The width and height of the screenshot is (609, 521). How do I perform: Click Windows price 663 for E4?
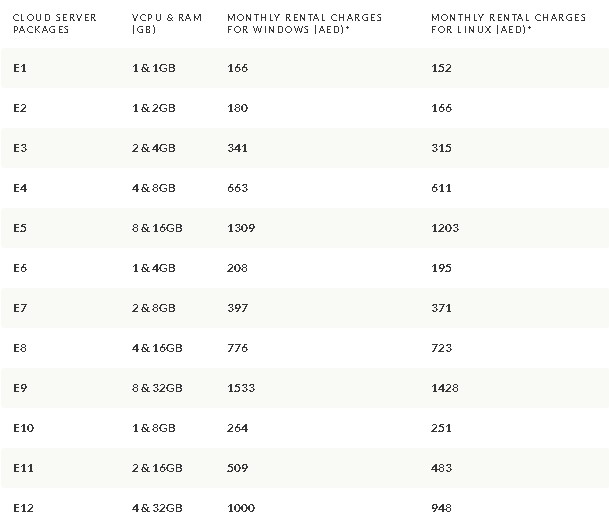tap(238, 188)
